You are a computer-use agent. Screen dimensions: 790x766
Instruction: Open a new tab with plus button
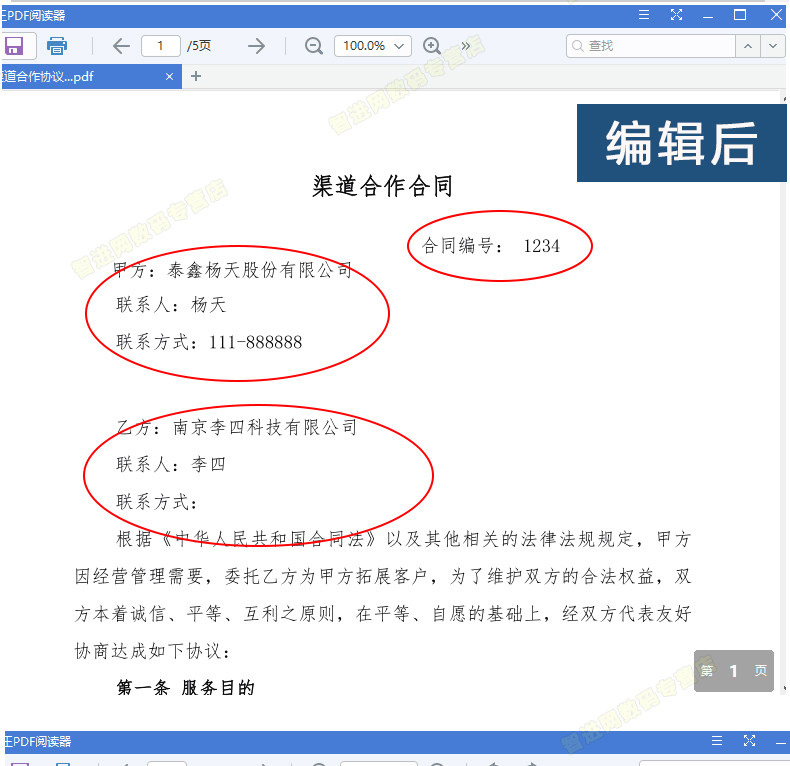(196, 77)
